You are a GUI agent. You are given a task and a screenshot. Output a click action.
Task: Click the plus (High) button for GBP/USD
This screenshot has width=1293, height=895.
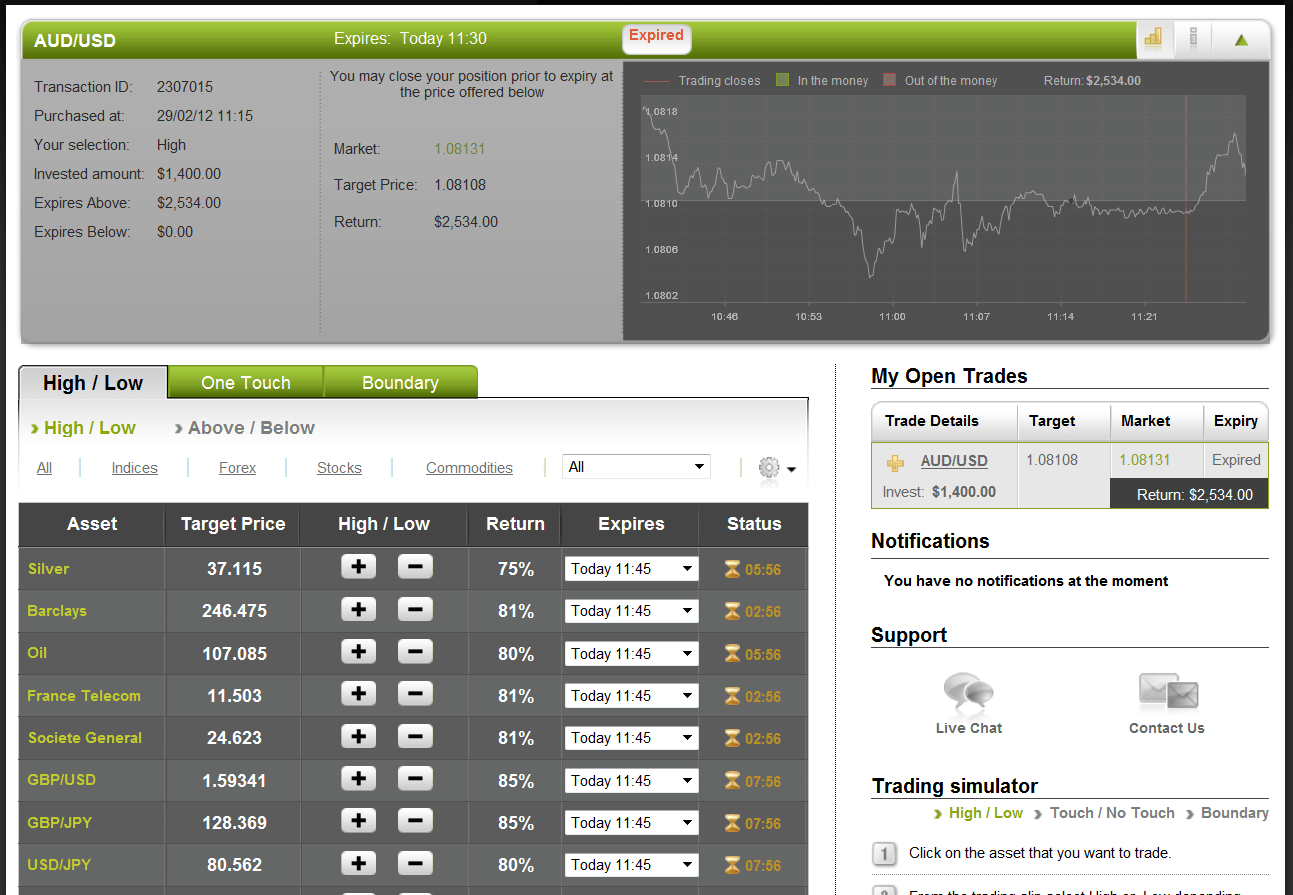tap(358, 779)
